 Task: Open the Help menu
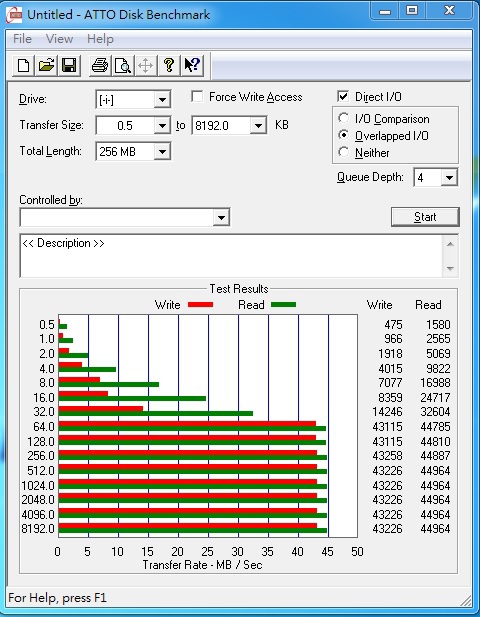[x=100, y=39]
